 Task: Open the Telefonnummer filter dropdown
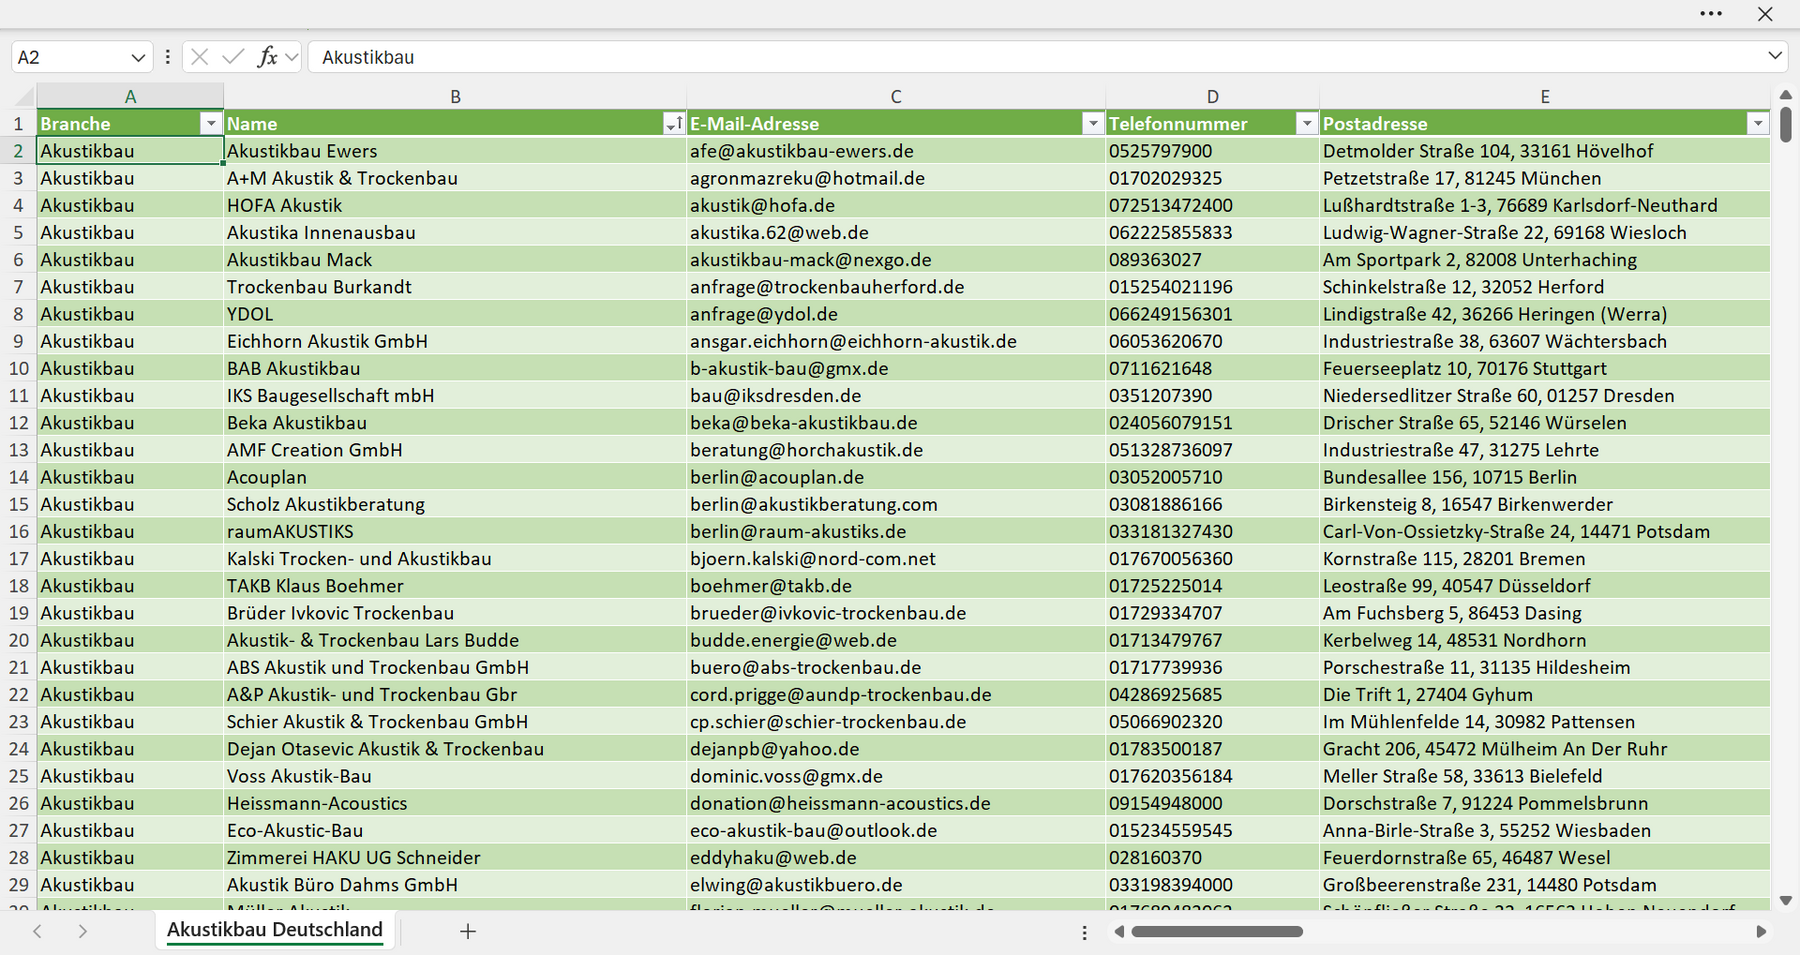tap(1306, 123)
